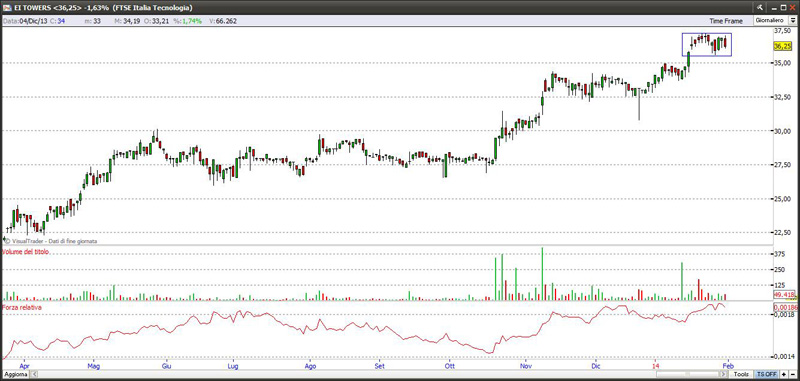Click the EI TOWERS title text

(32, 8)
